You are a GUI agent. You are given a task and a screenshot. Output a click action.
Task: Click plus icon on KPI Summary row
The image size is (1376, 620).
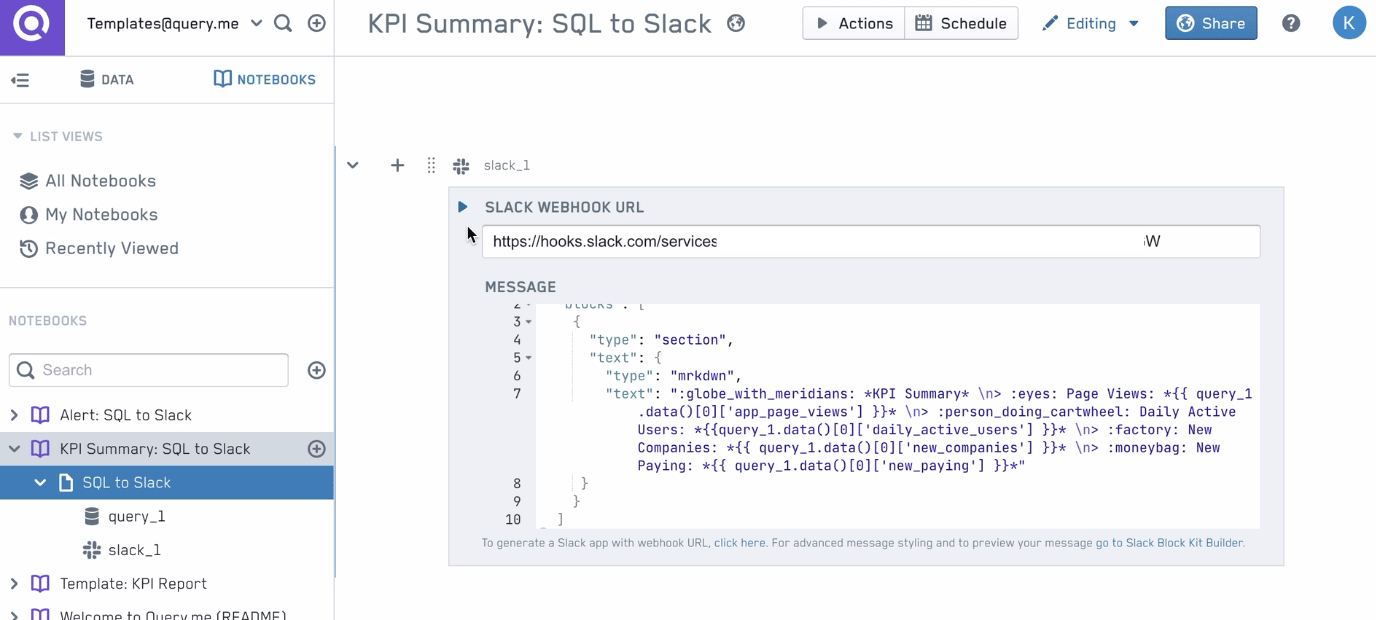coord(317,449)
